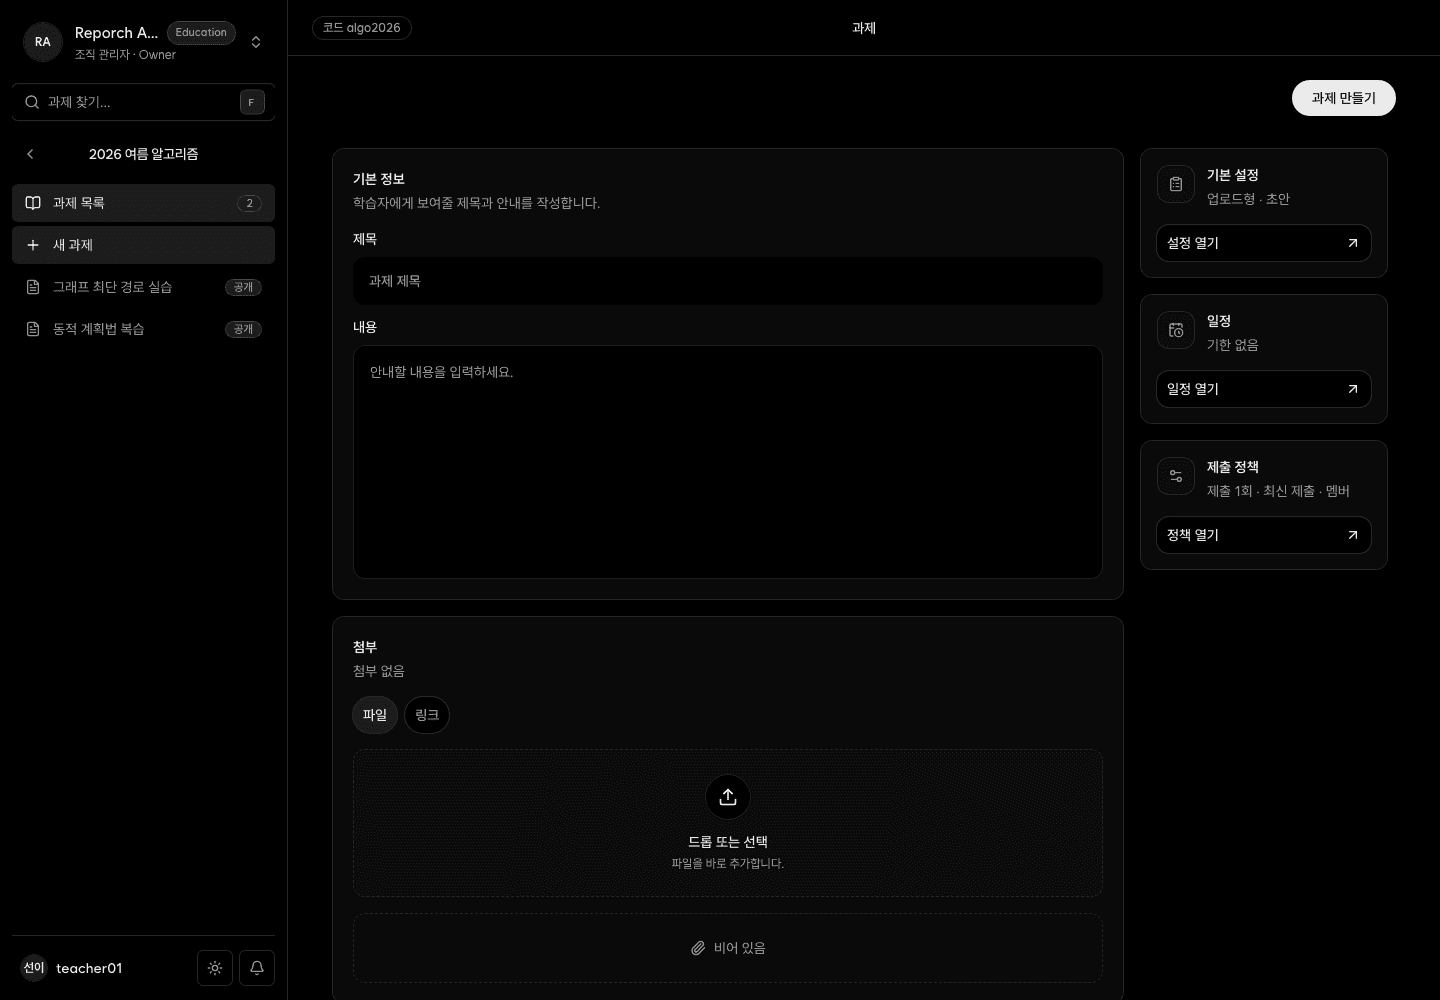Open 일정 열기 in the 일정 card

point(1264,389)
